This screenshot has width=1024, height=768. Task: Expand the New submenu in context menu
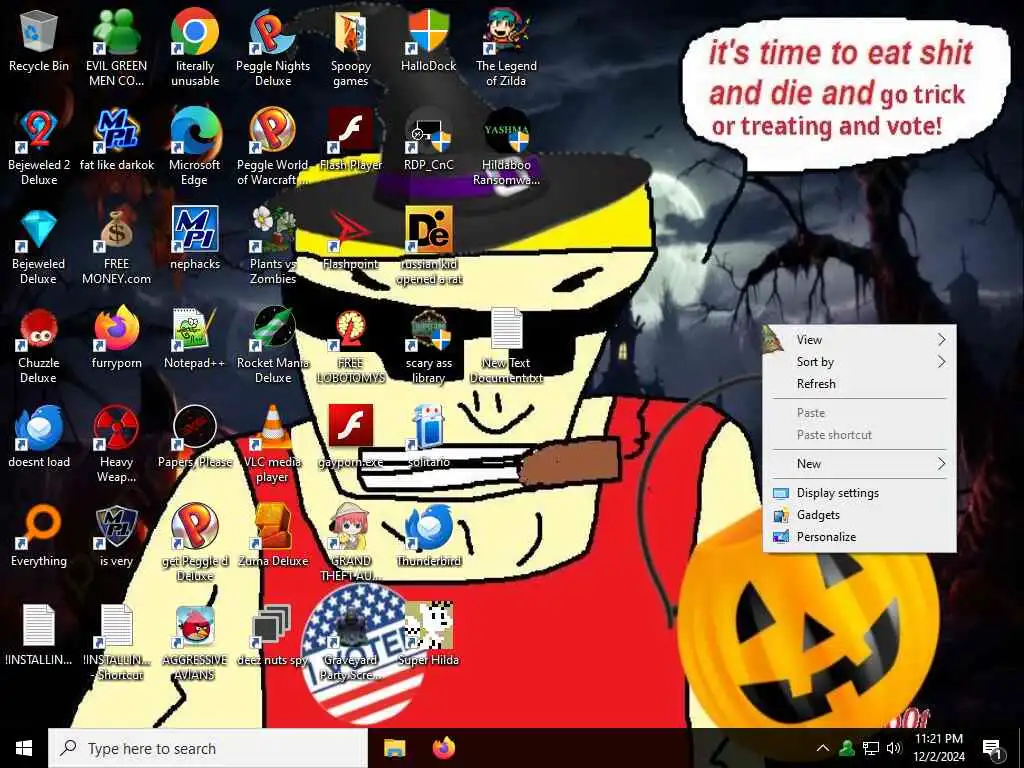point(859,464)
